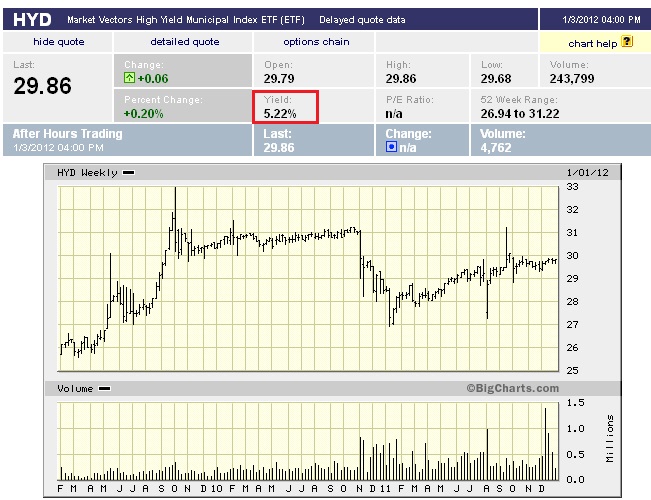Click the large last price 29.86
The image size is (651, 500).
point(42,86)
